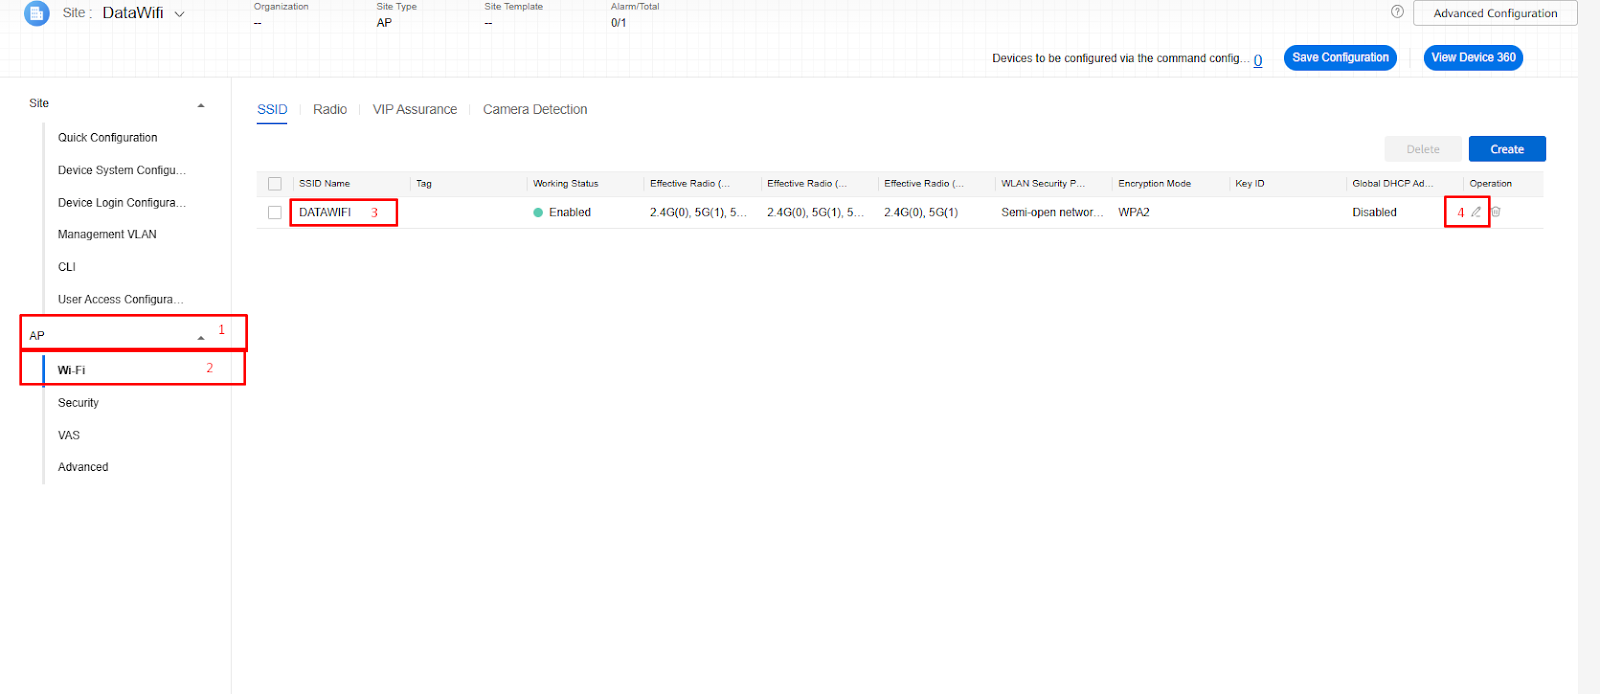The image size is (1600, 694).
Task: Click the SSID Name column header
Action: (x=324, y=184)
